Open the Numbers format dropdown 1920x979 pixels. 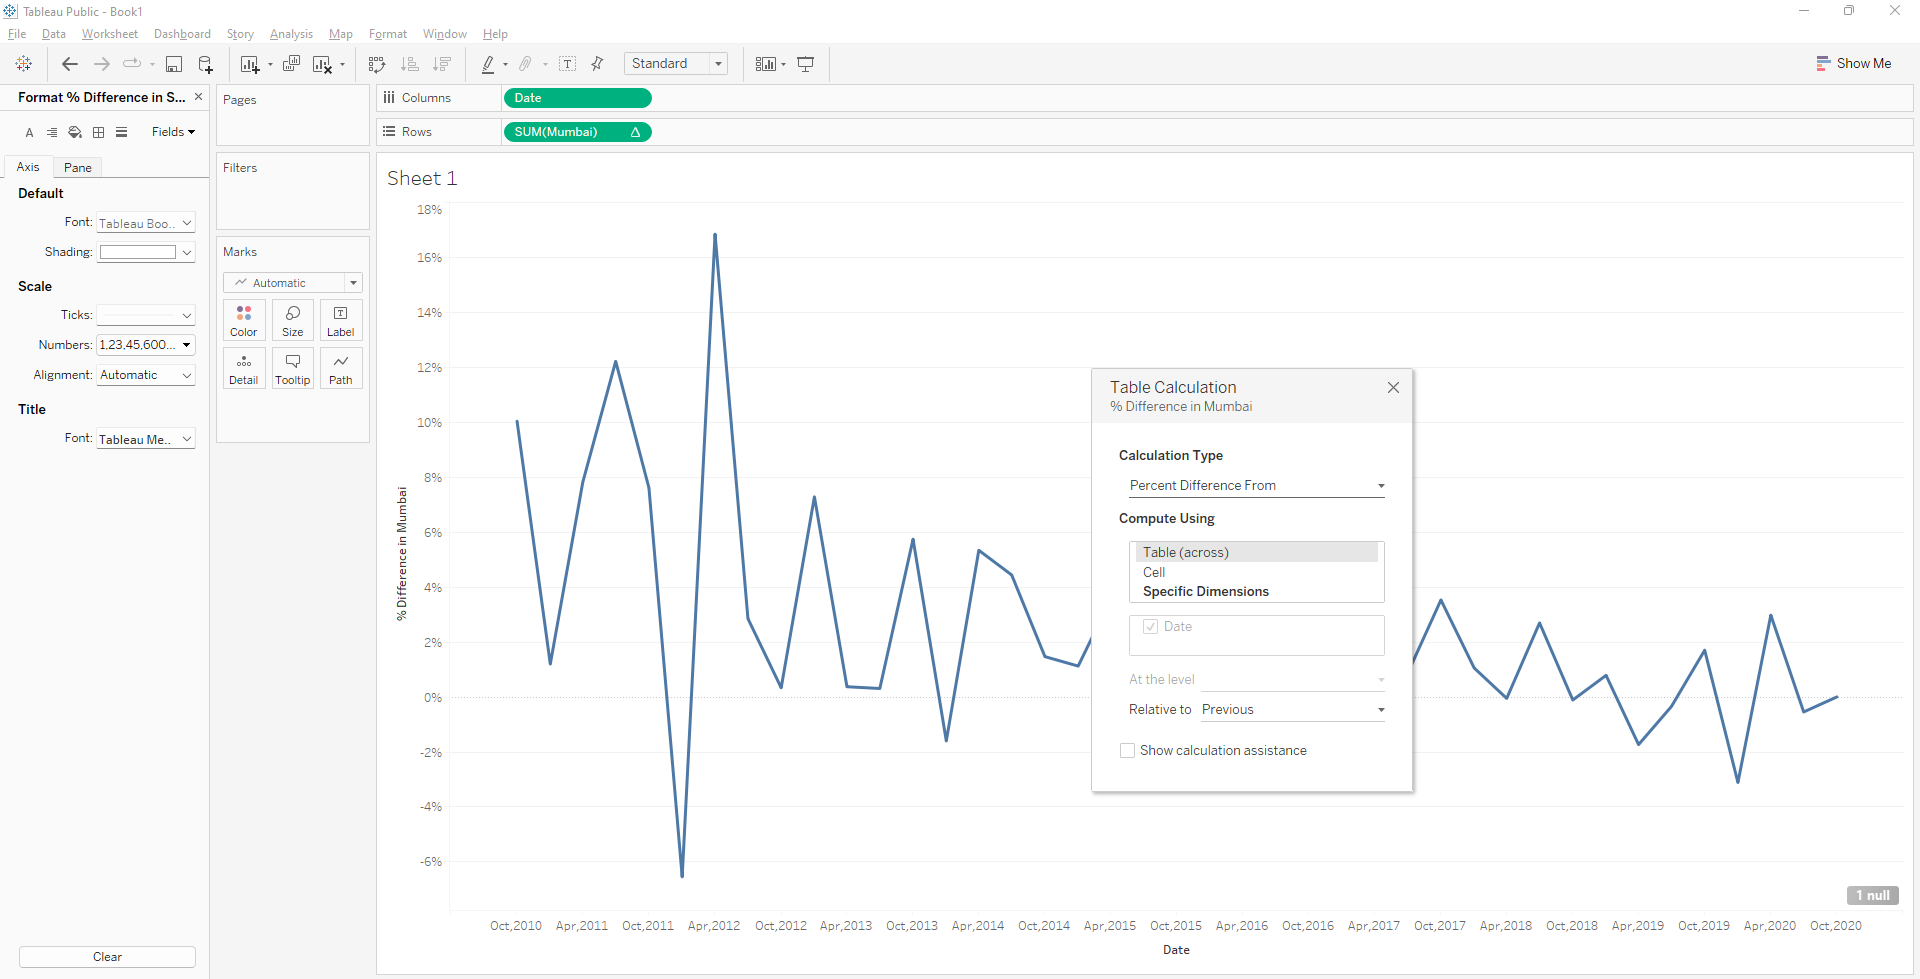[145, 345]
